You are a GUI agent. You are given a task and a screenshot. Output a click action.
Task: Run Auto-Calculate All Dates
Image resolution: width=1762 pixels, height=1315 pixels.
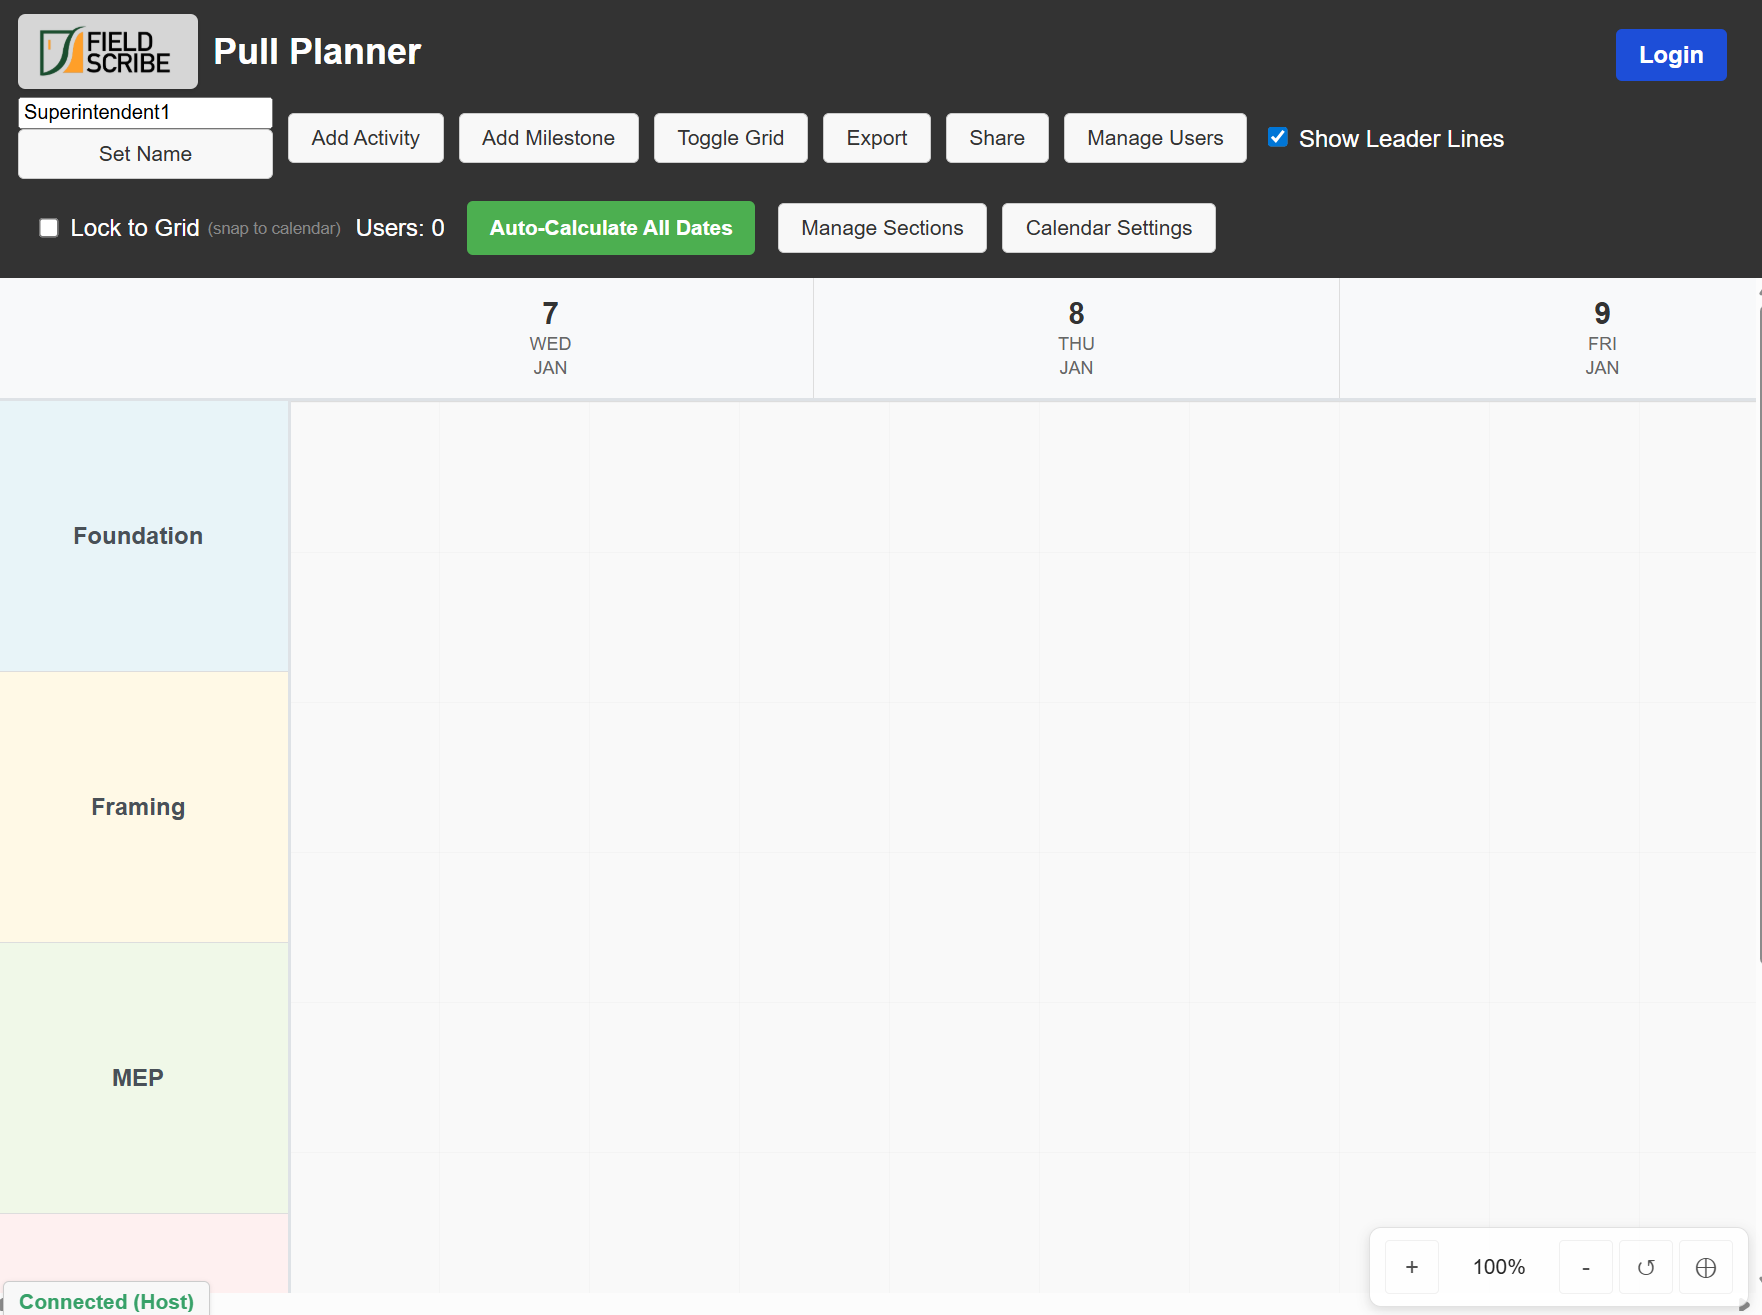coord(610,228)
